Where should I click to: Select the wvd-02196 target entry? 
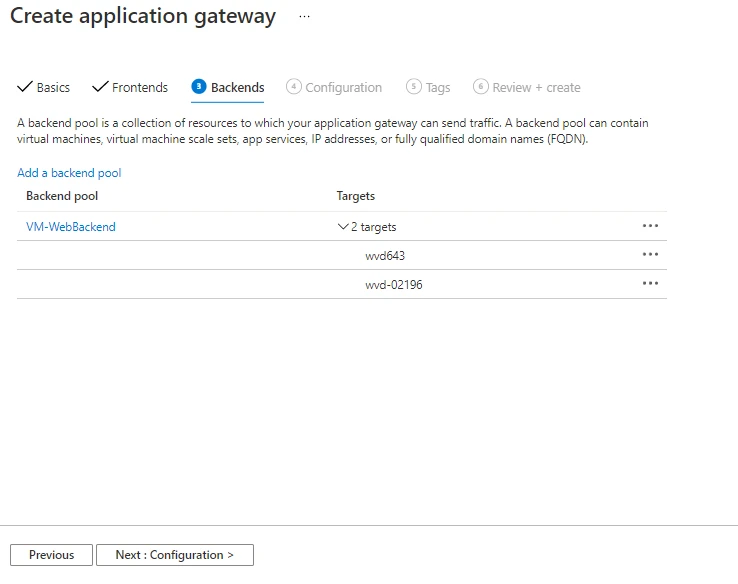click(393, 285)
